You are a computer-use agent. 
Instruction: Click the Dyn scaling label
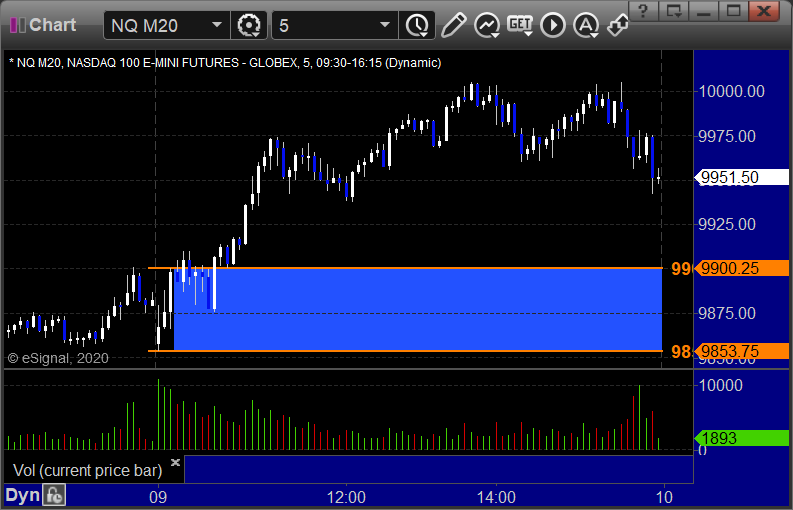[22, 495]
